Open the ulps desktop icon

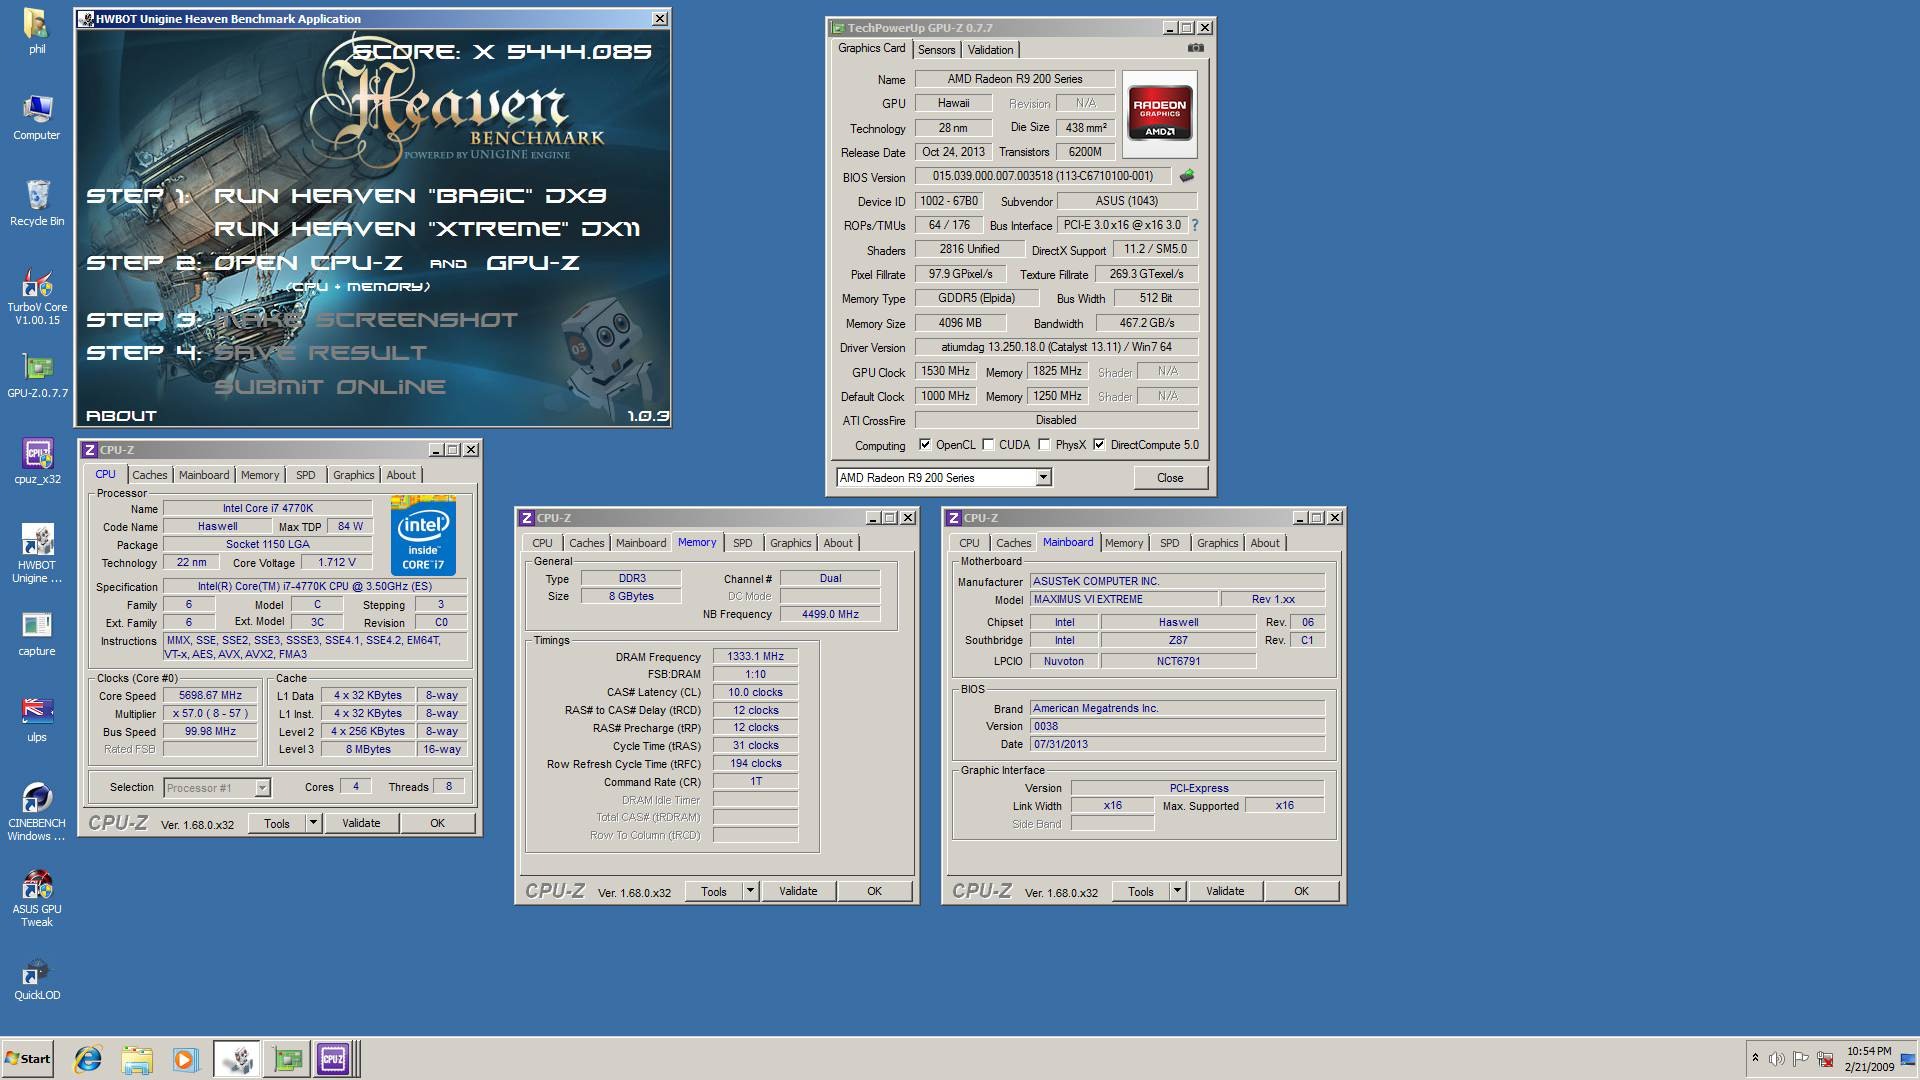coord(36,719)
